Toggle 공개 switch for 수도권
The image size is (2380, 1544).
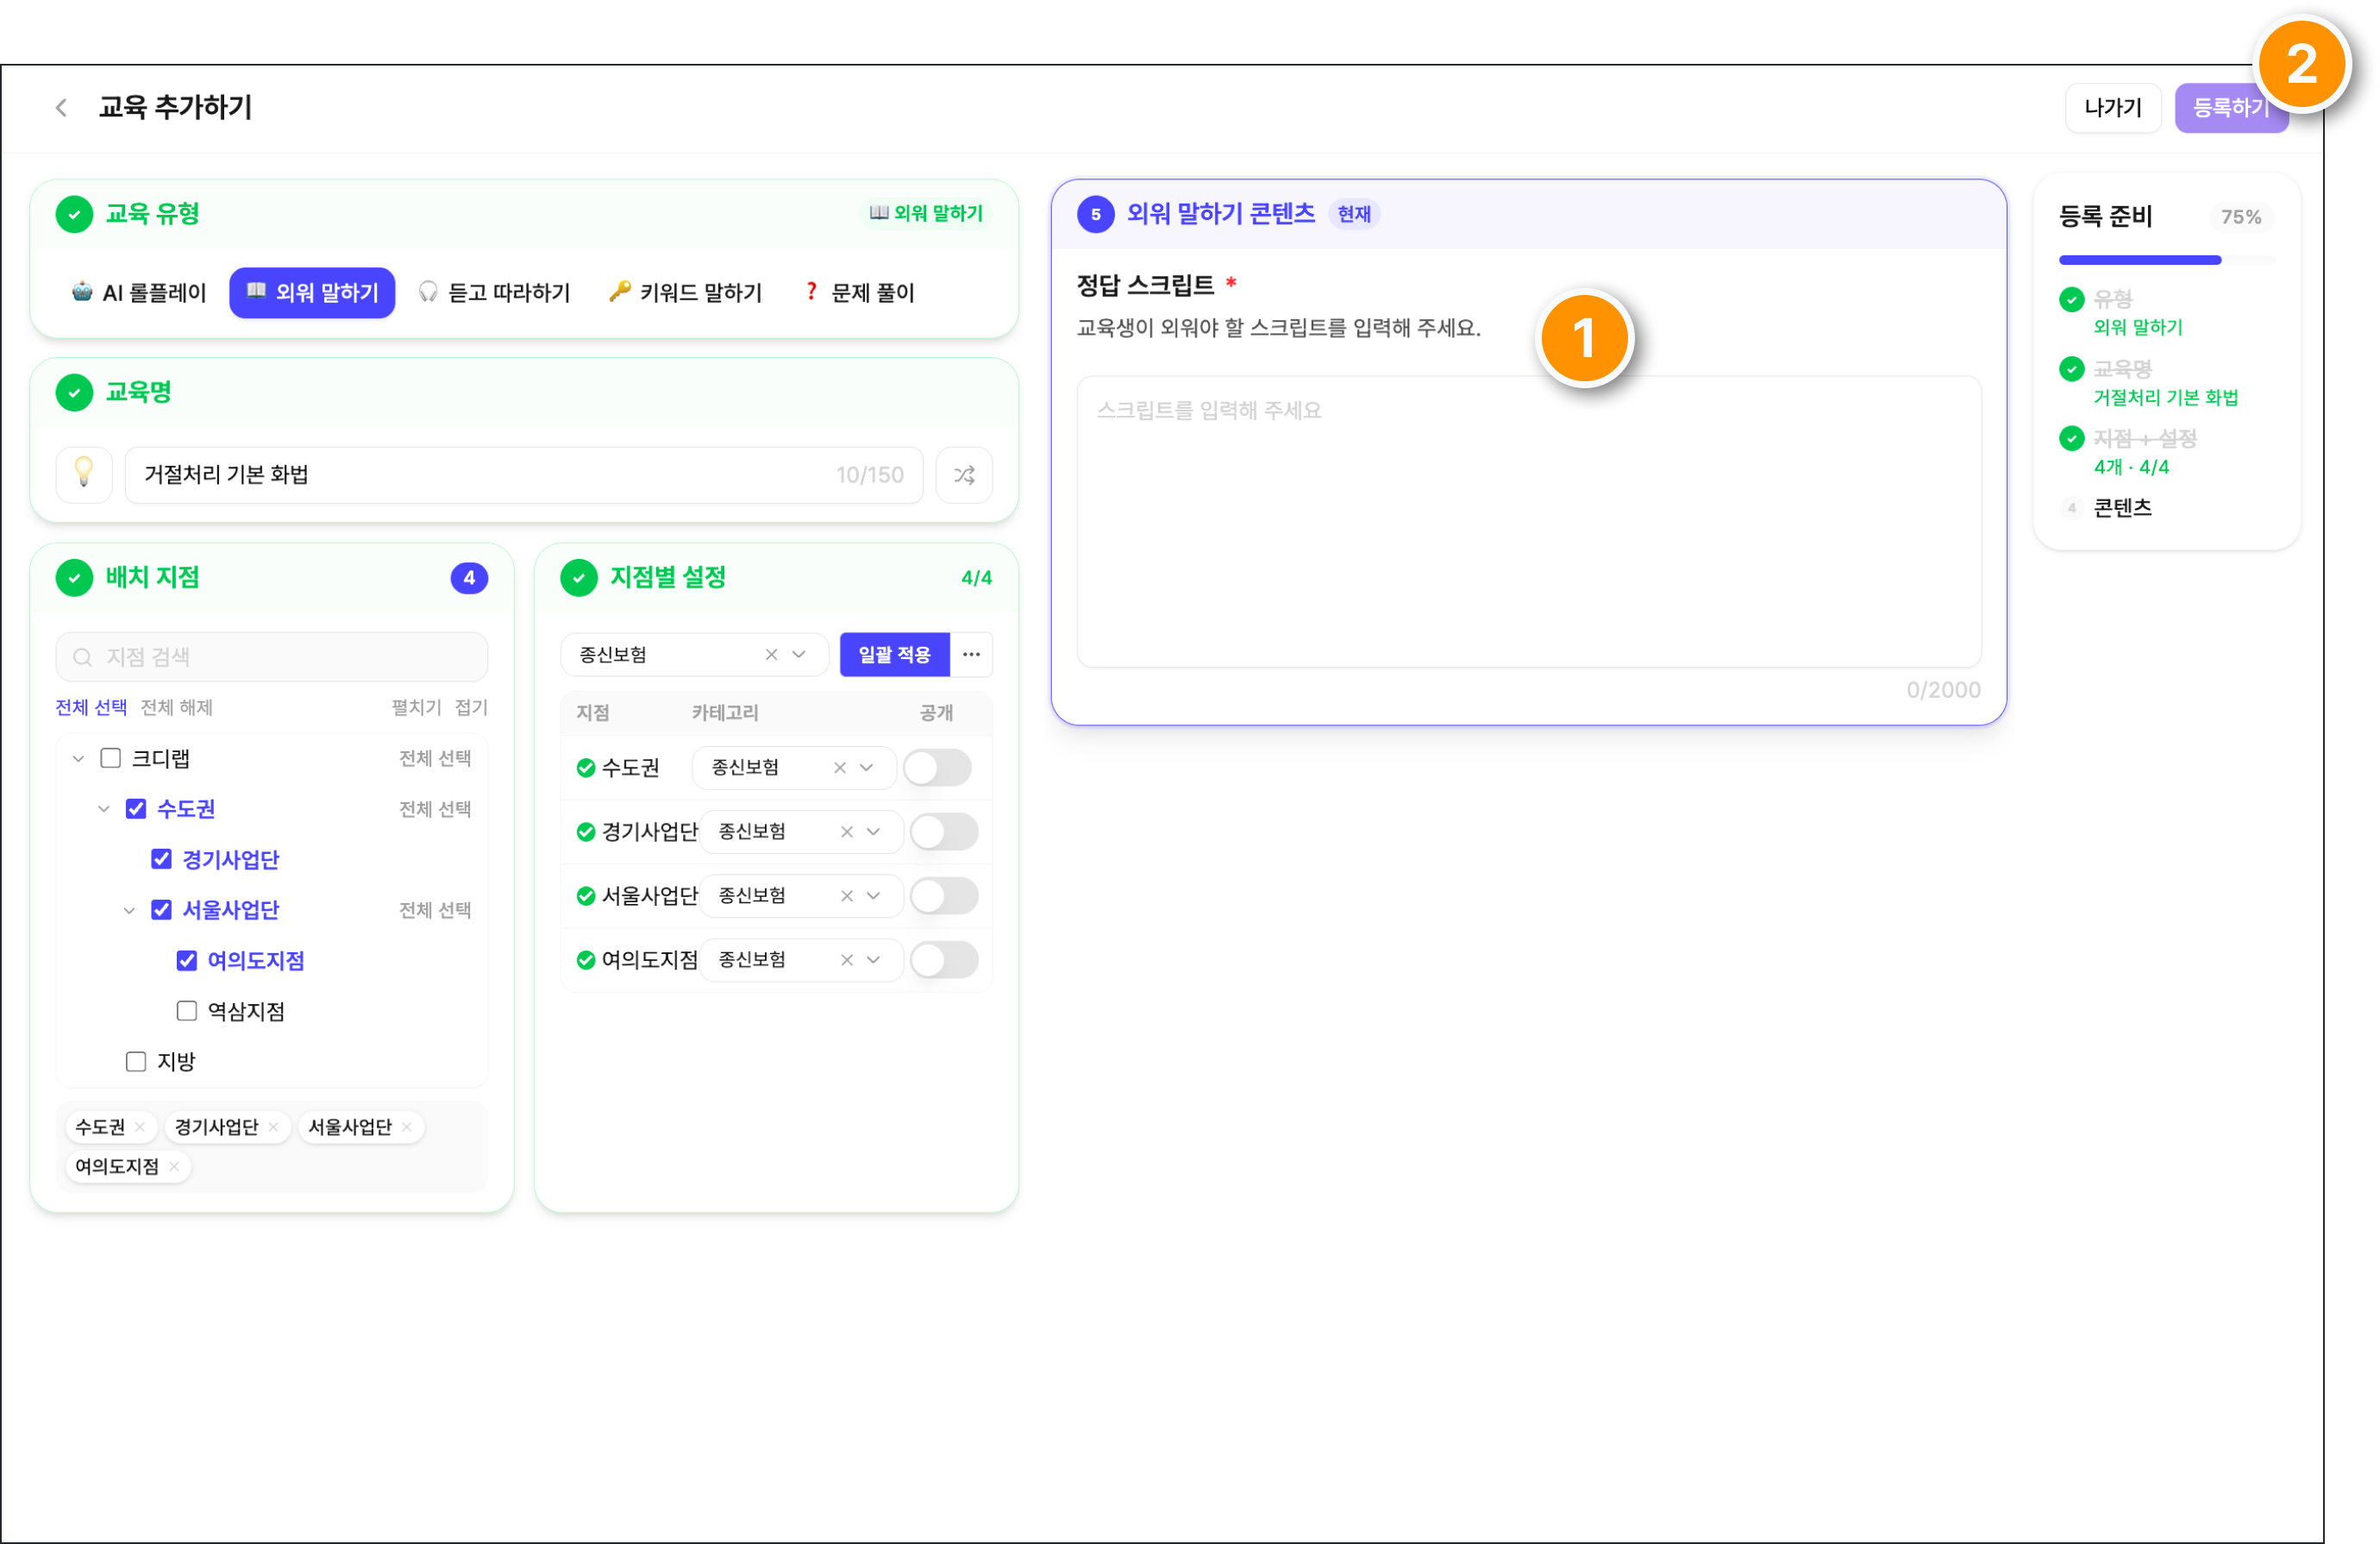(938, 767)
